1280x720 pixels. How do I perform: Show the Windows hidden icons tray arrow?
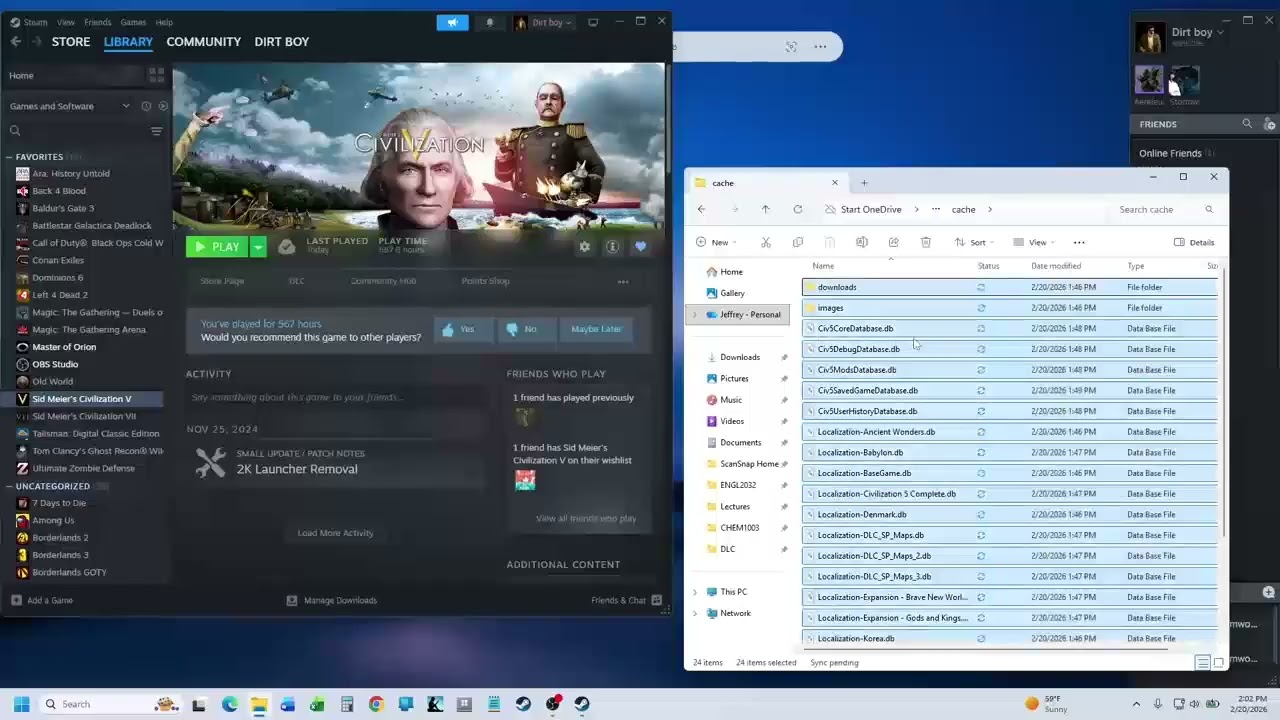(1136, 704)
